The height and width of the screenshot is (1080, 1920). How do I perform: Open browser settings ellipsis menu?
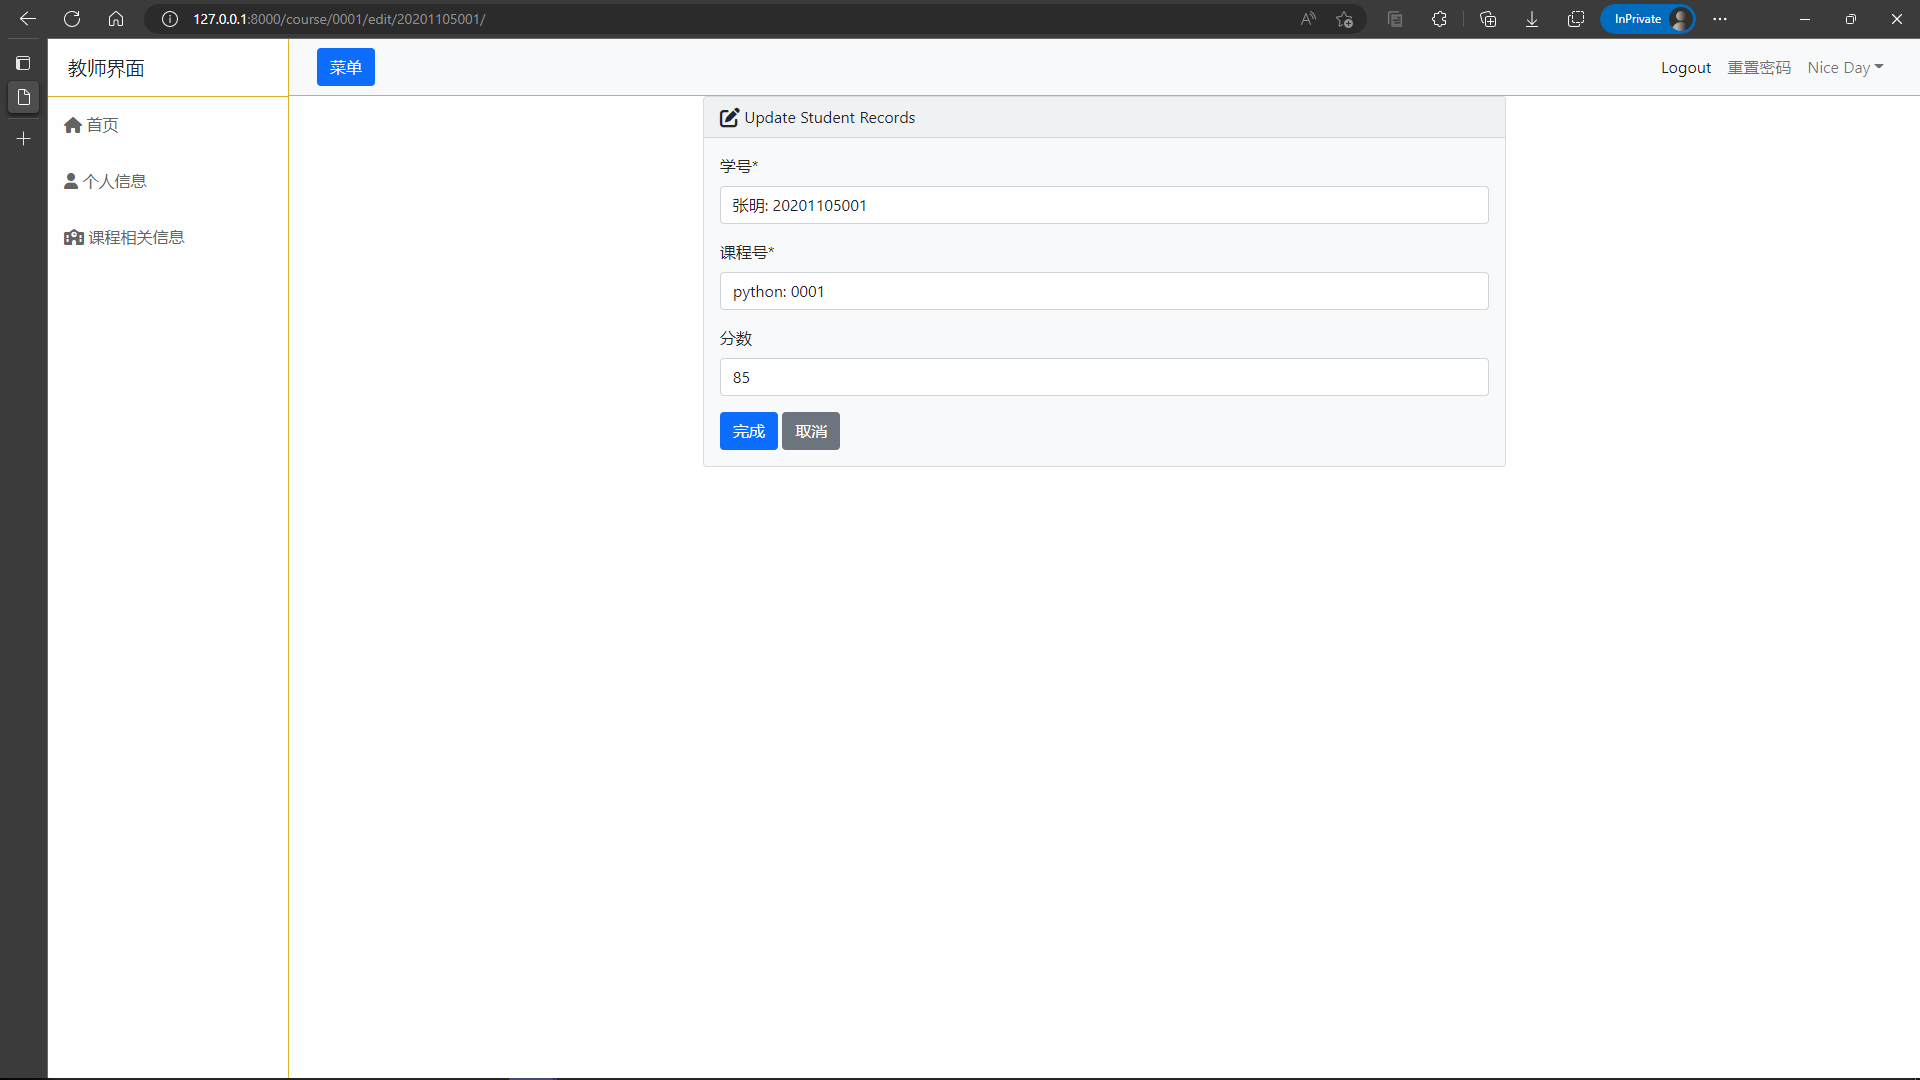[1720, 19]
